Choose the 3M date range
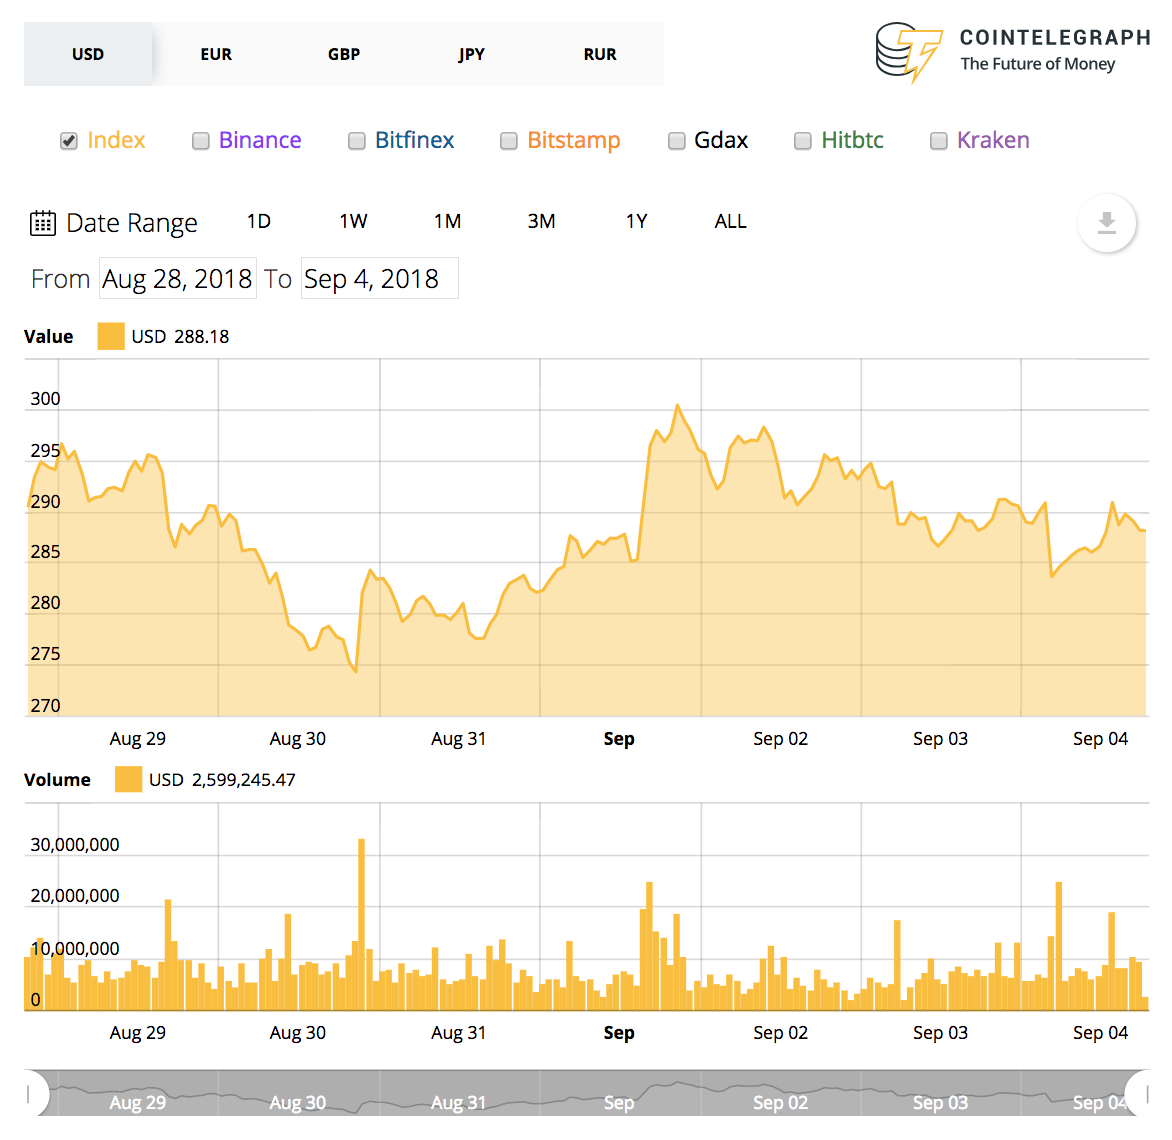Screen dimensions: 1172x1140 point(541,221)
